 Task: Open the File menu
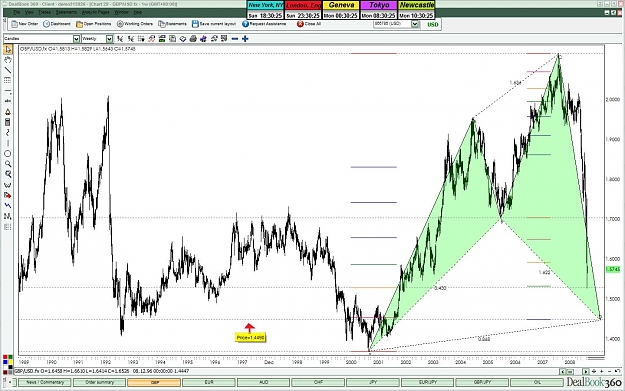click(16, 12)
